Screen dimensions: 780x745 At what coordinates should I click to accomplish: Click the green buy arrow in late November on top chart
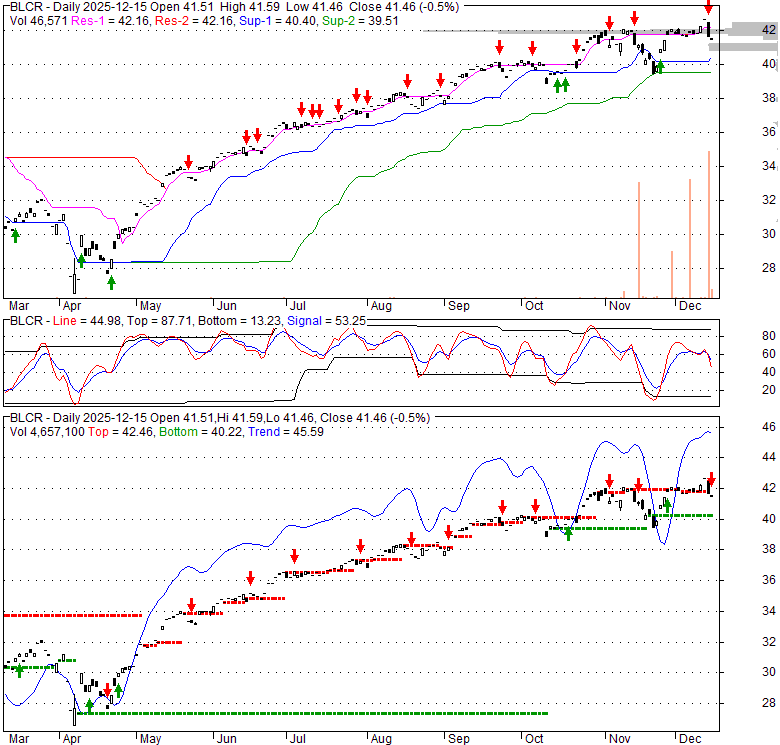click(x=659, y=67)
